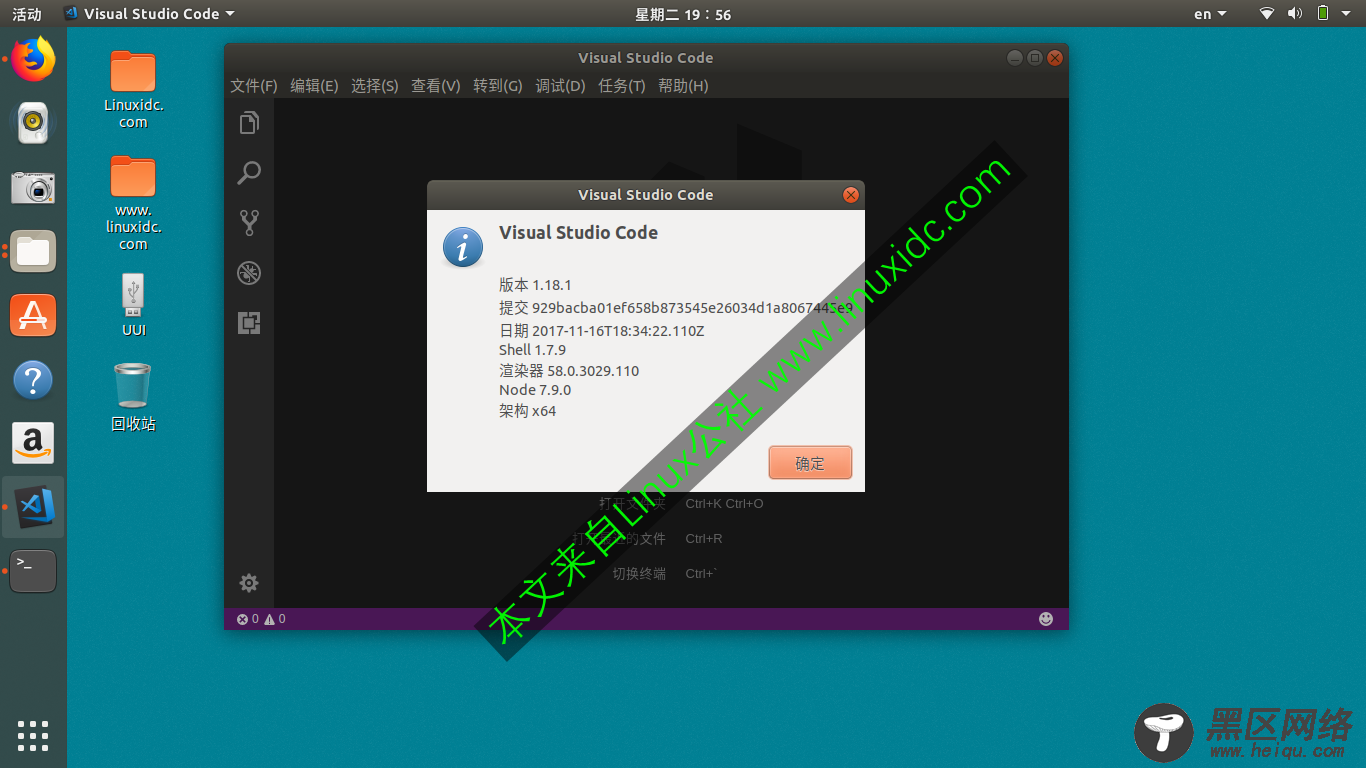This screenshot has width=1366, height=768.
Task: Open the Terminal from the dock
Action: 33,571
